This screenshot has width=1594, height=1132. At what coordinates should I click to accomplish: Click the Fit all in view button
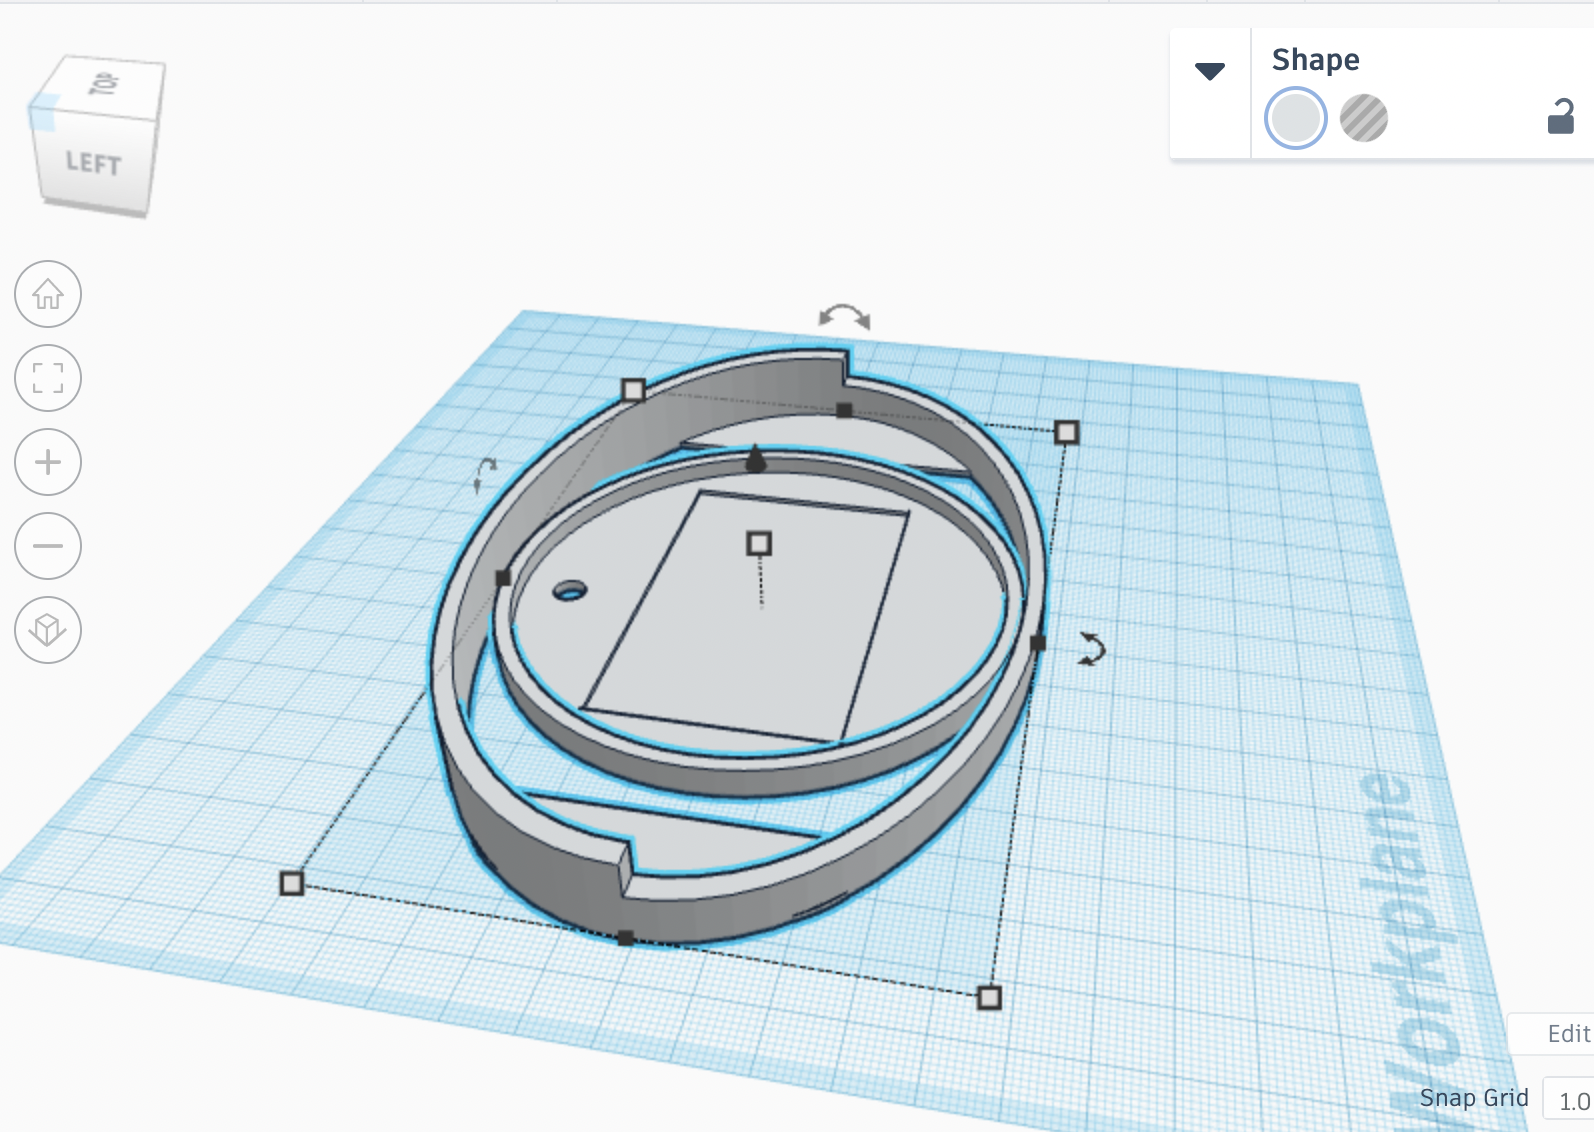tap(48, 378)
